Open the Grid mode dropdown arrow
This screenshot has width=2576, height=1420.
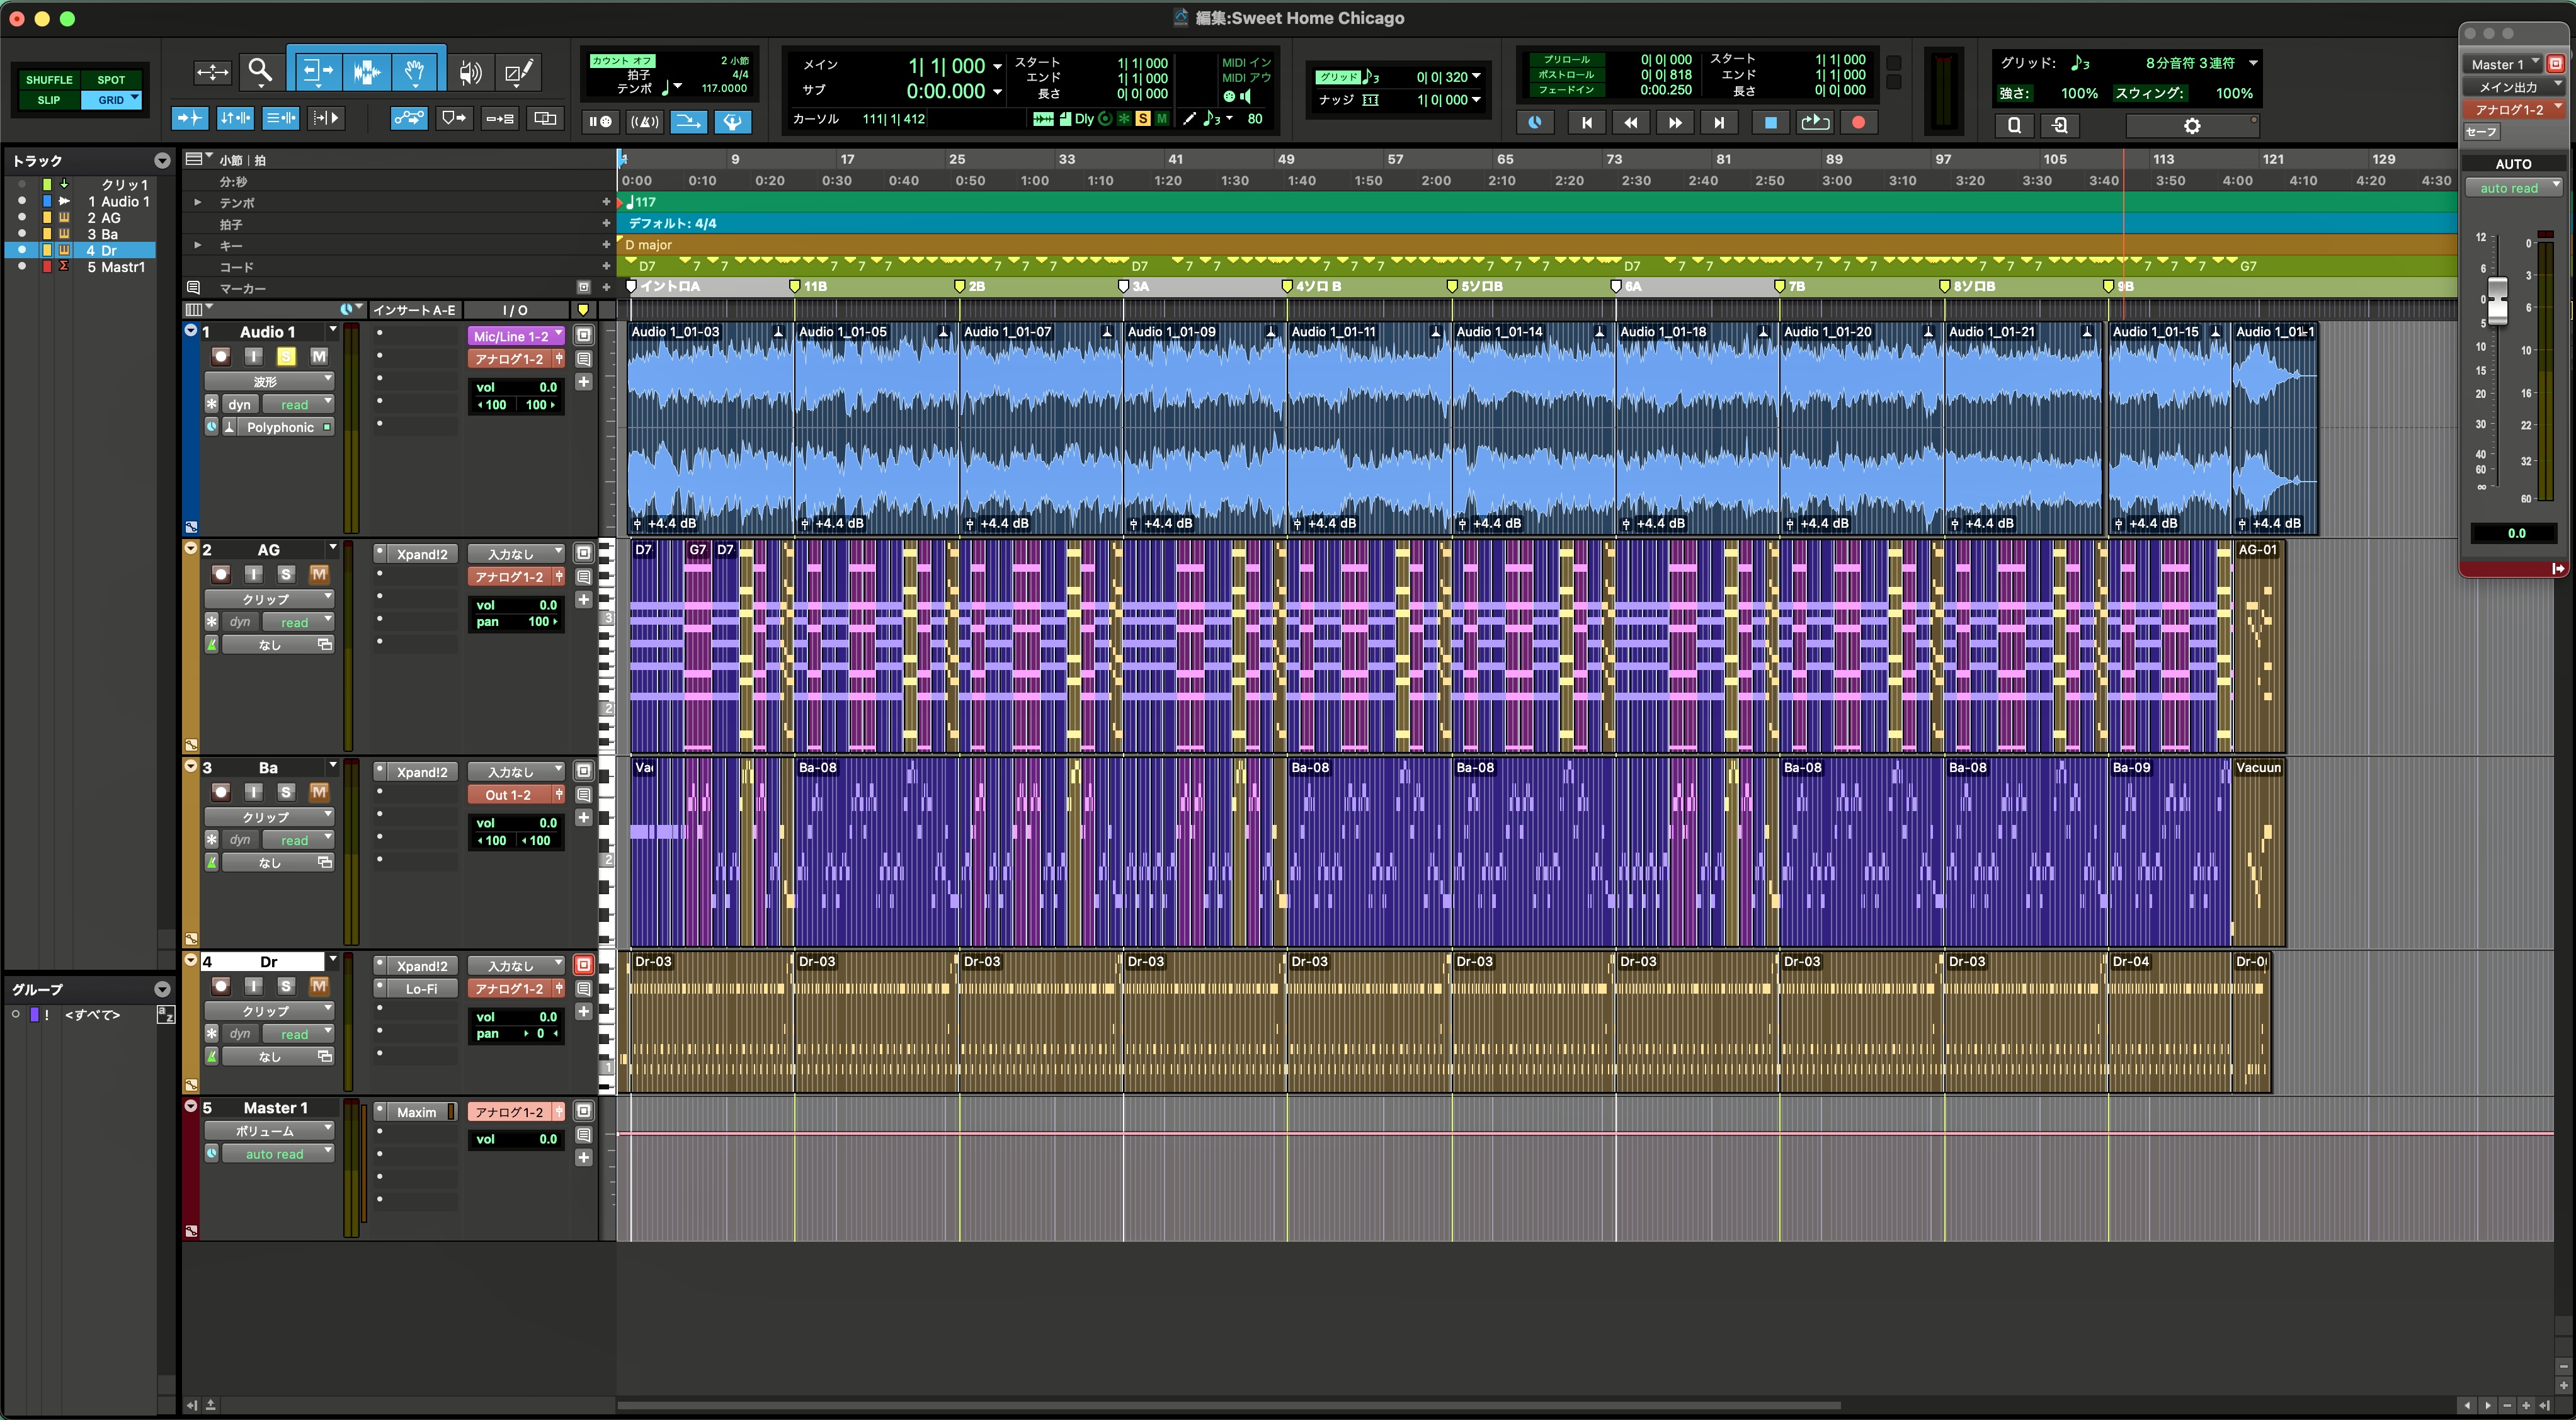(x=135, y=98)
